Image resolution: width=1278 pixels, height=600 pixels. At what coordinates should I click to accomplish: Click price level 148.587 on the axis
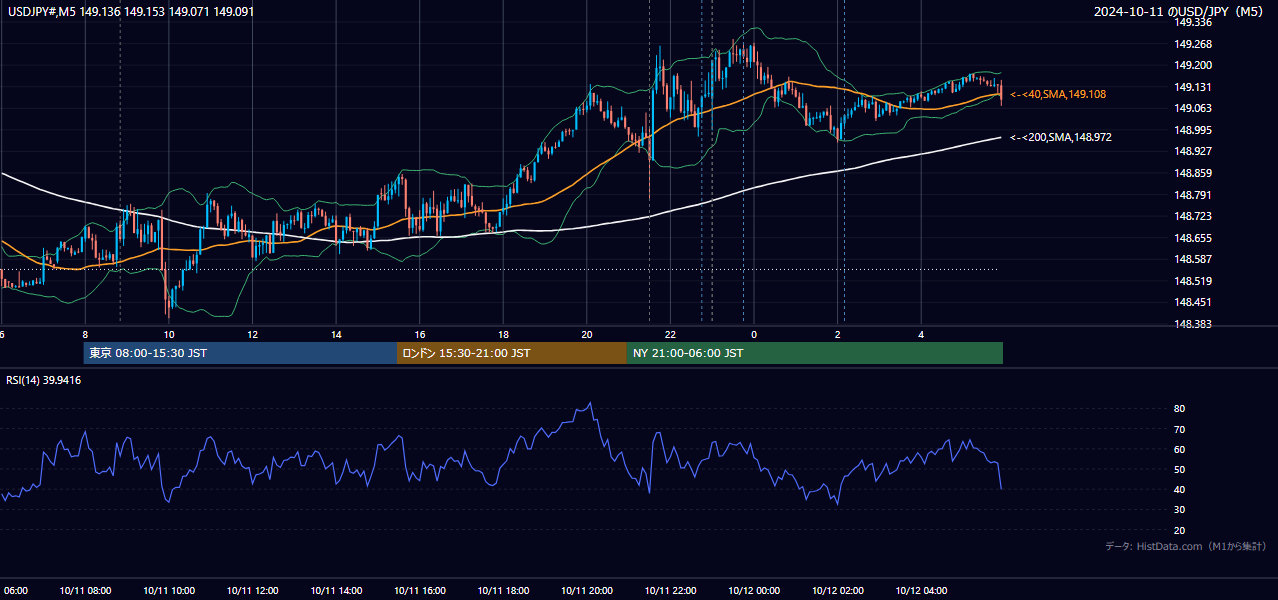click(1193, 259)
